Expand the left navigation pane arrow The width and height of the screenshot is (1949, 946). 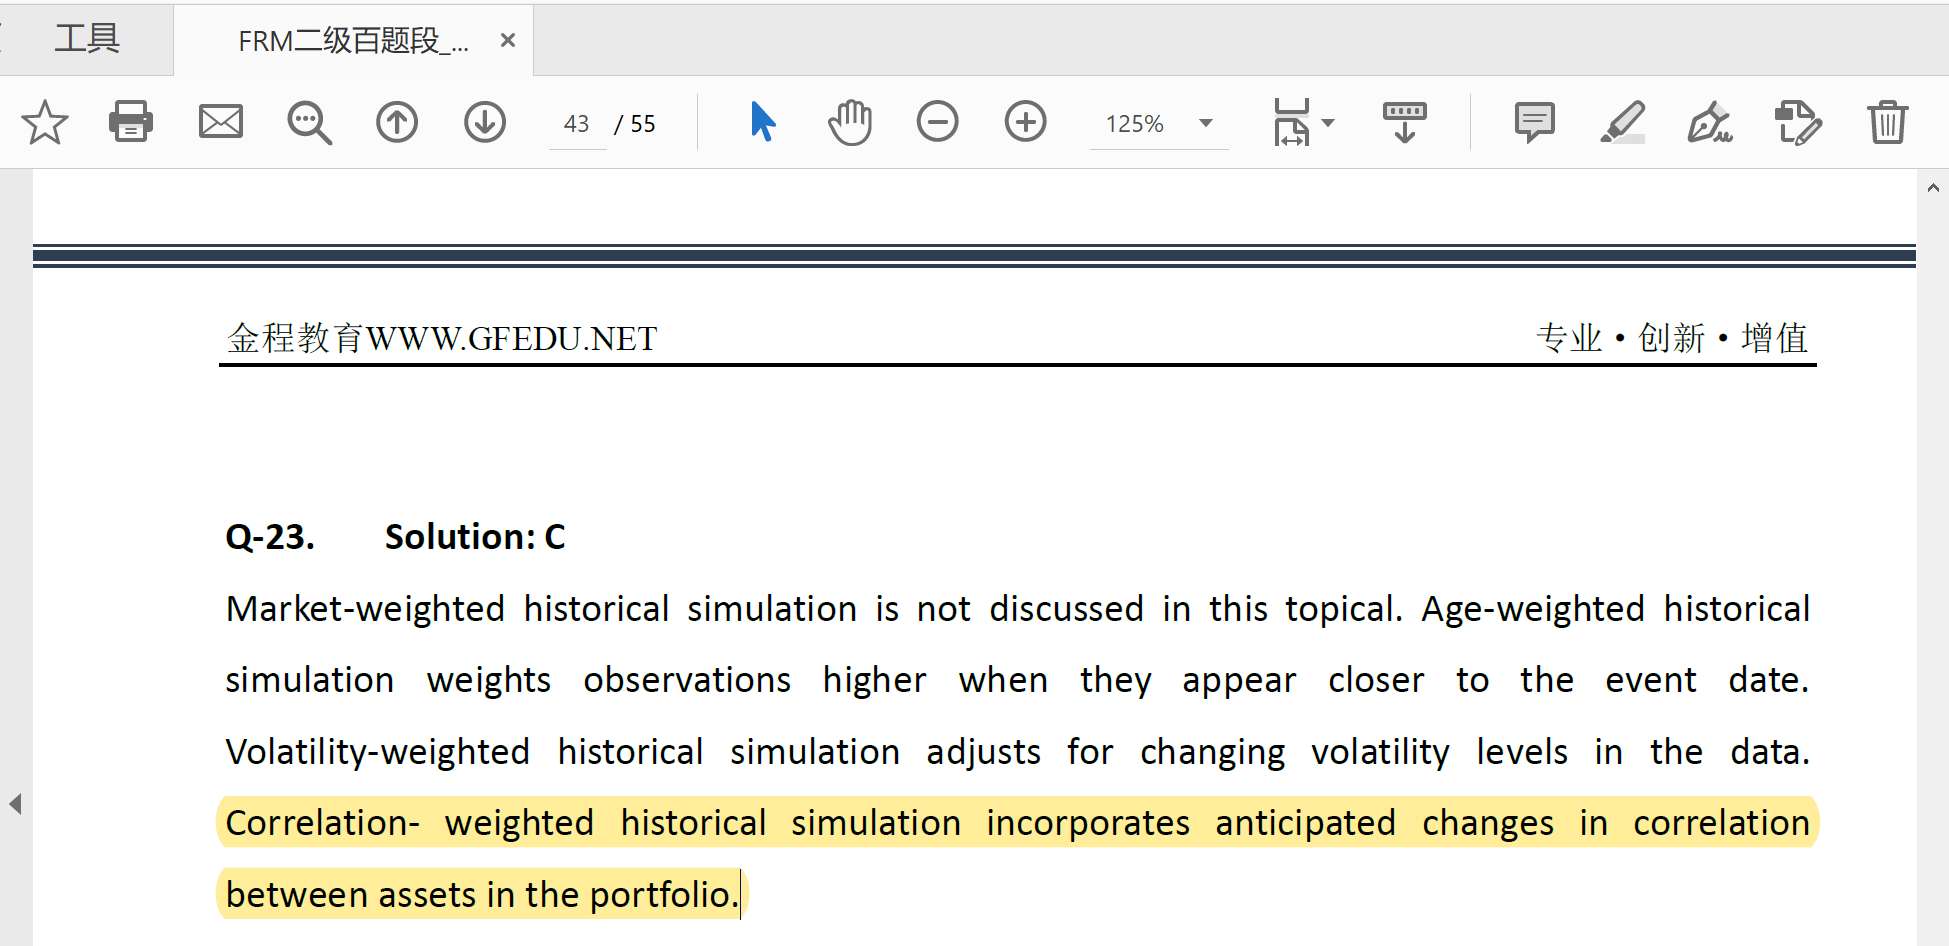tap(15, 804)
